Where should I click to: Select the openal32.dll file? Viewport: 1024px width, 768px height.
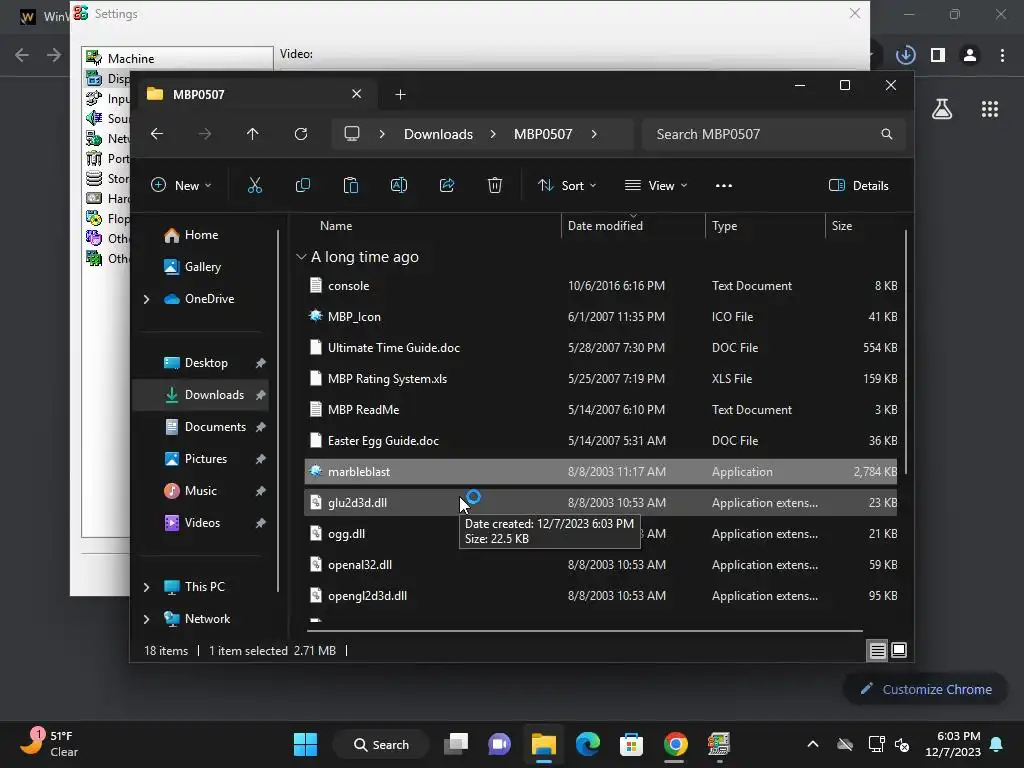(600, 565)
